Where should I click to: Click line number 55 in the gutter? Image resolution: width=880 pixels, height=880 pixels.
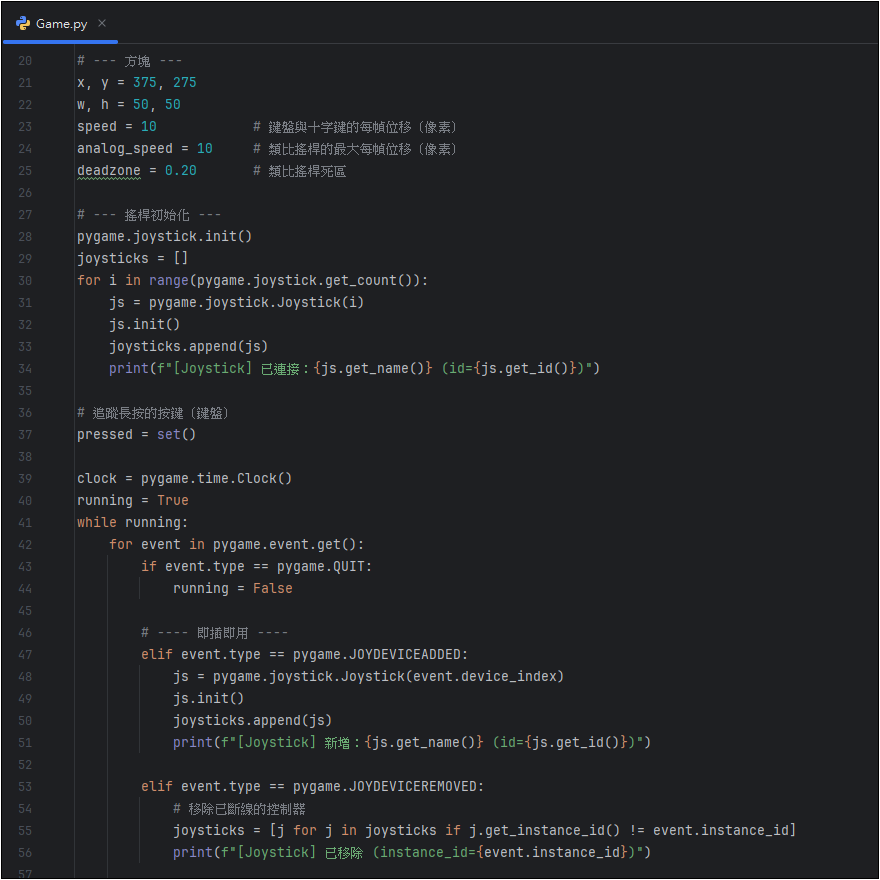(25, 830)
